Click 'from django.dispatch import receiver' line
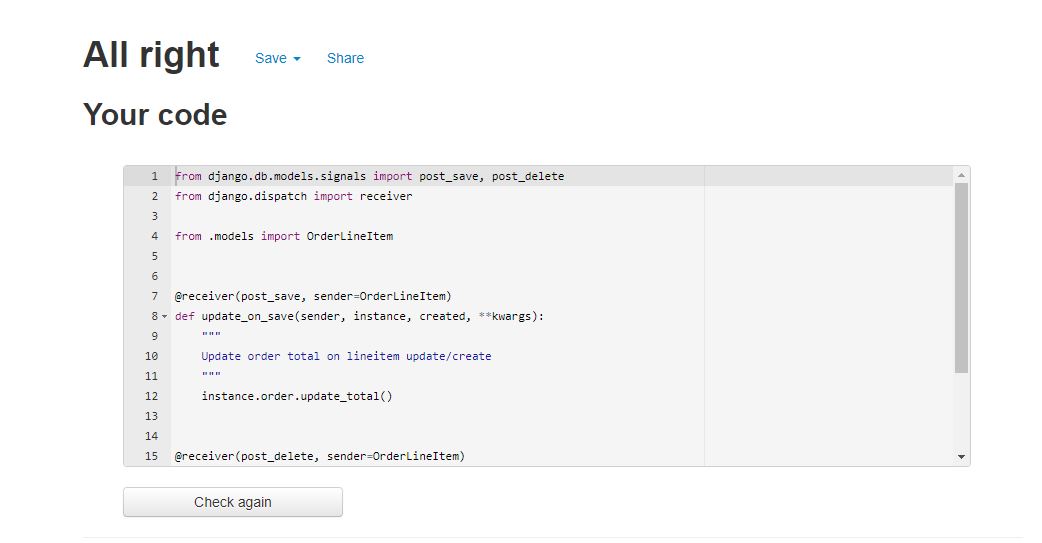The height and width of the screenshot is (543, 1042). click(x=294, y=196)
